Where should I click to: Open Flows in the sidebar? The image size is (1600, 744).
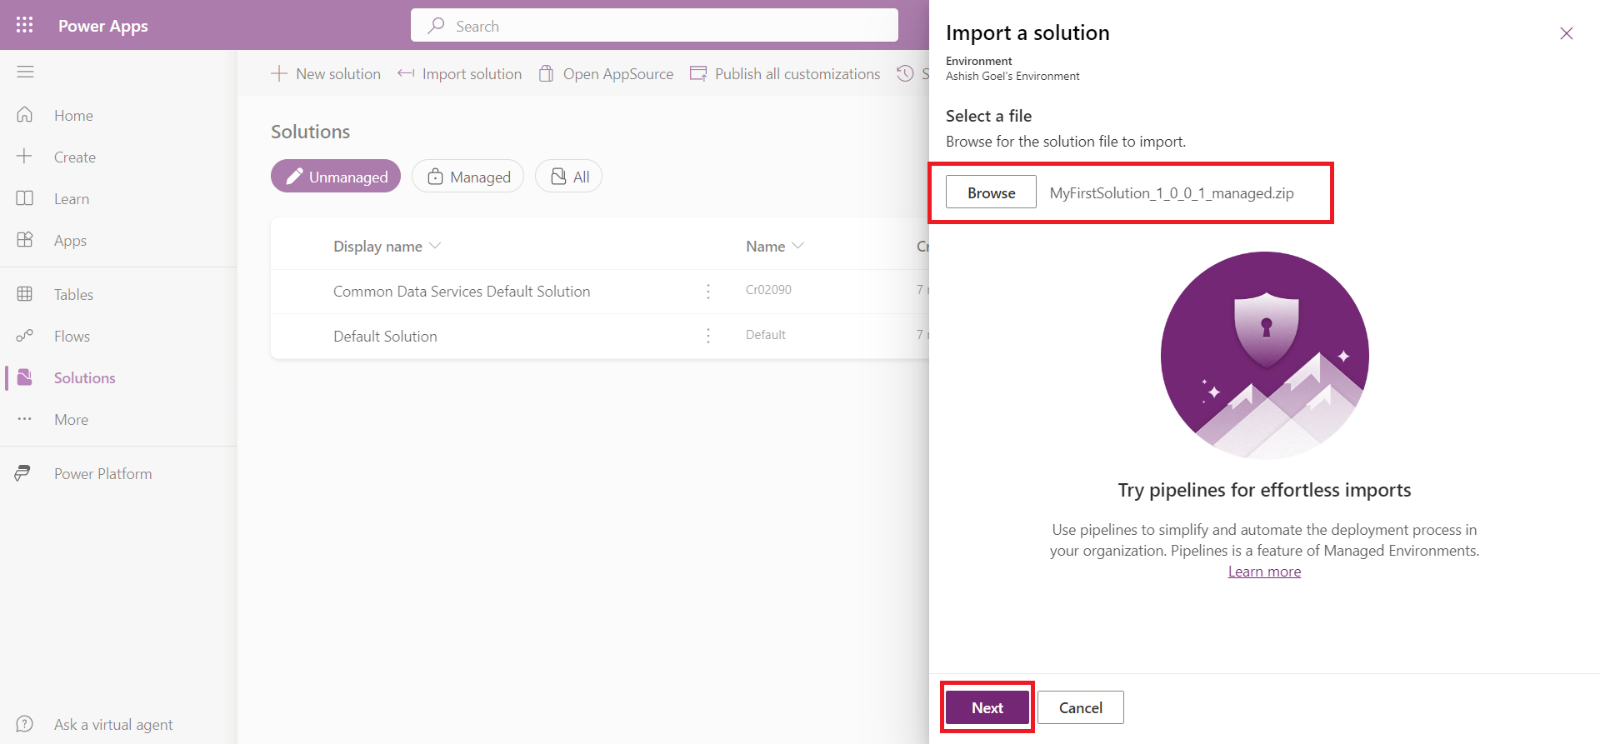tap(71, 337)
